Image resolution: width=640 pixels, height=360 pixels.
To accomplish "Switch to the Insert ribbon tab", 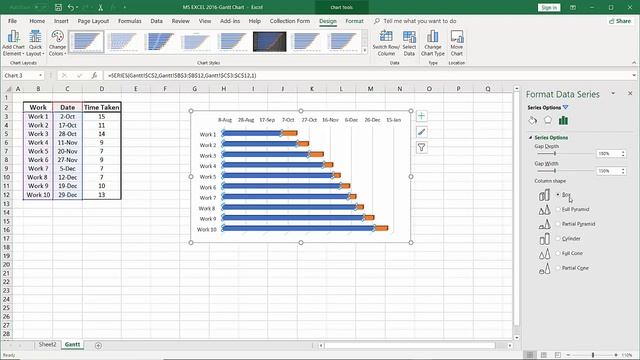I will coord(61,21).
